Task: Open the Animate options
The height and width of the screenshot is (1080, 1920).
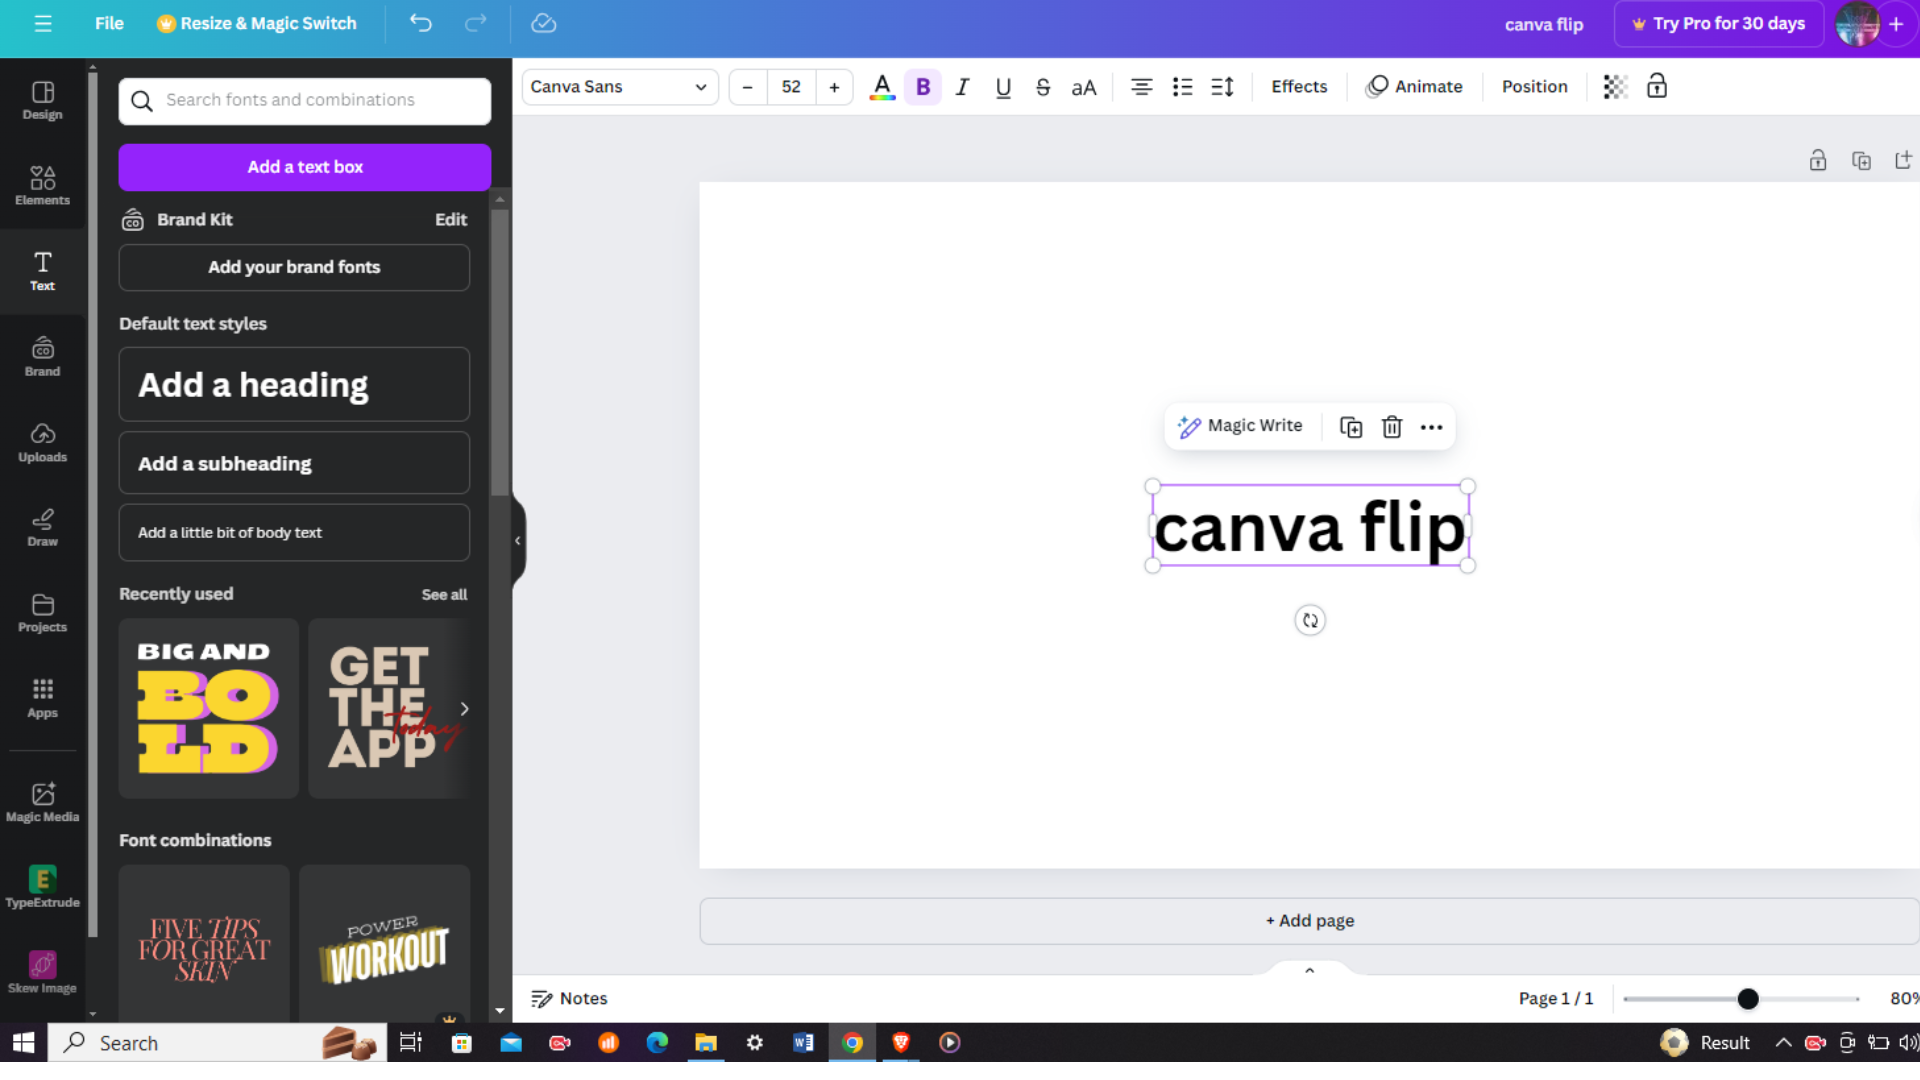Action: pos(1414,87)
